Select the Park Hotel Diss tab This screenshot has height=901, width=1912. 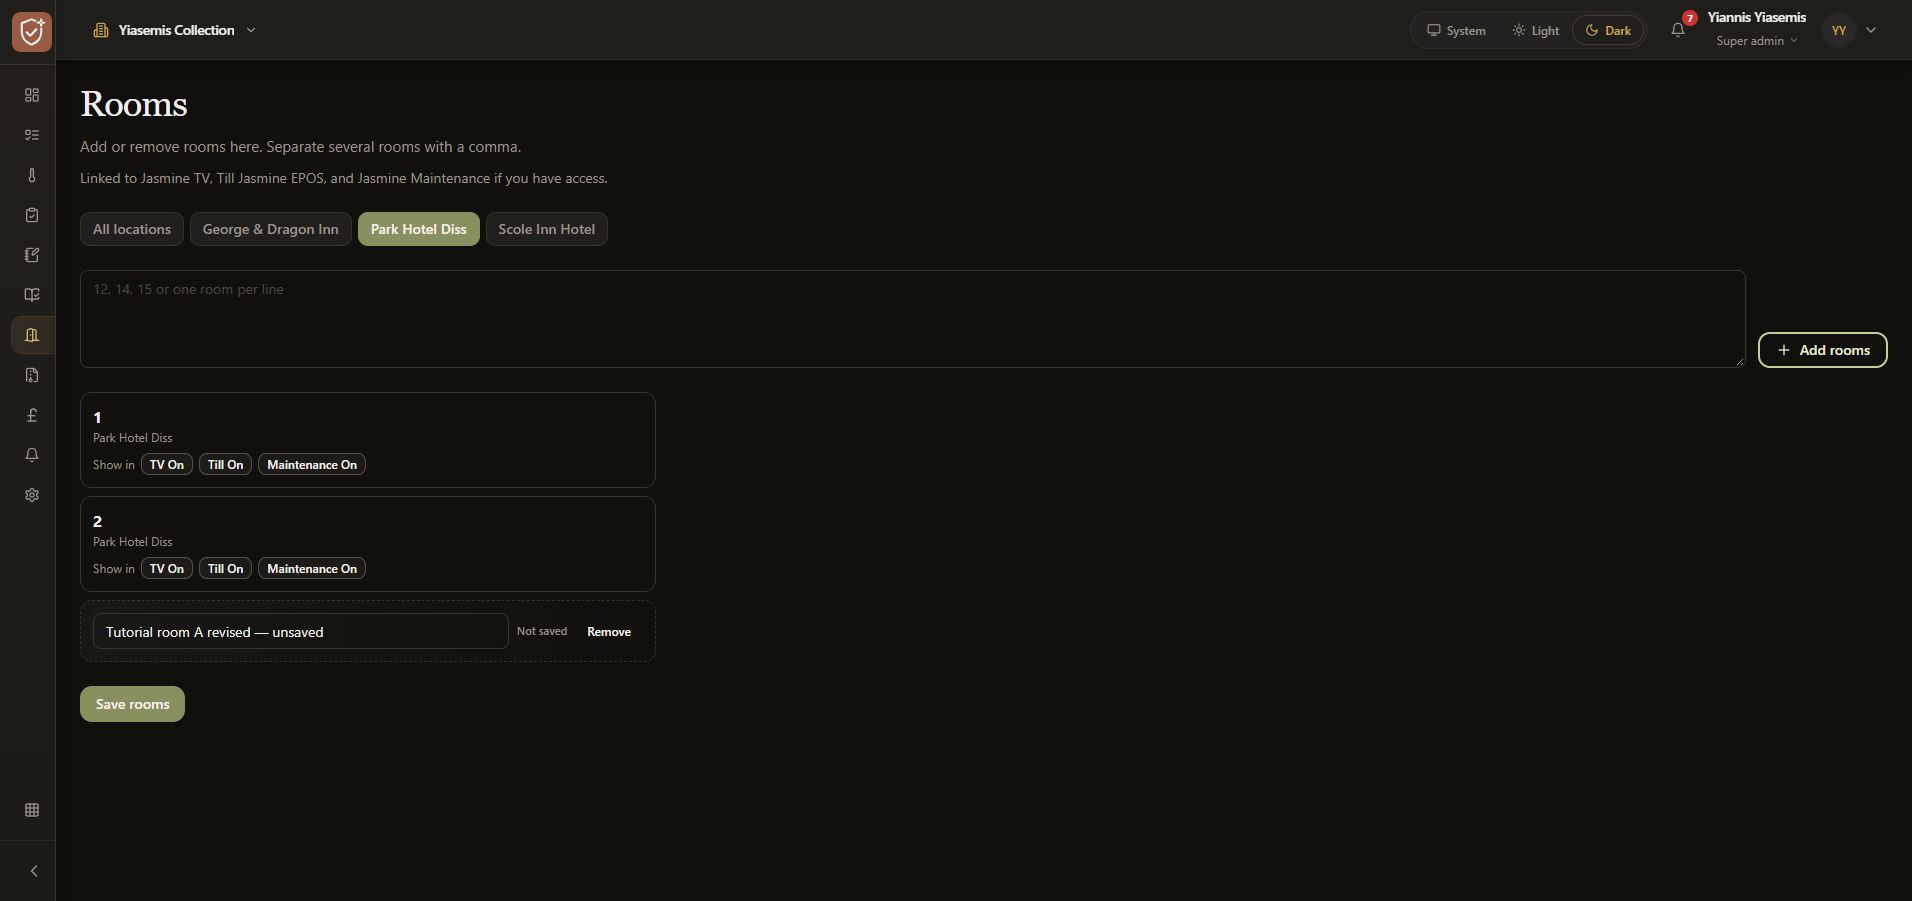[419, 229]
